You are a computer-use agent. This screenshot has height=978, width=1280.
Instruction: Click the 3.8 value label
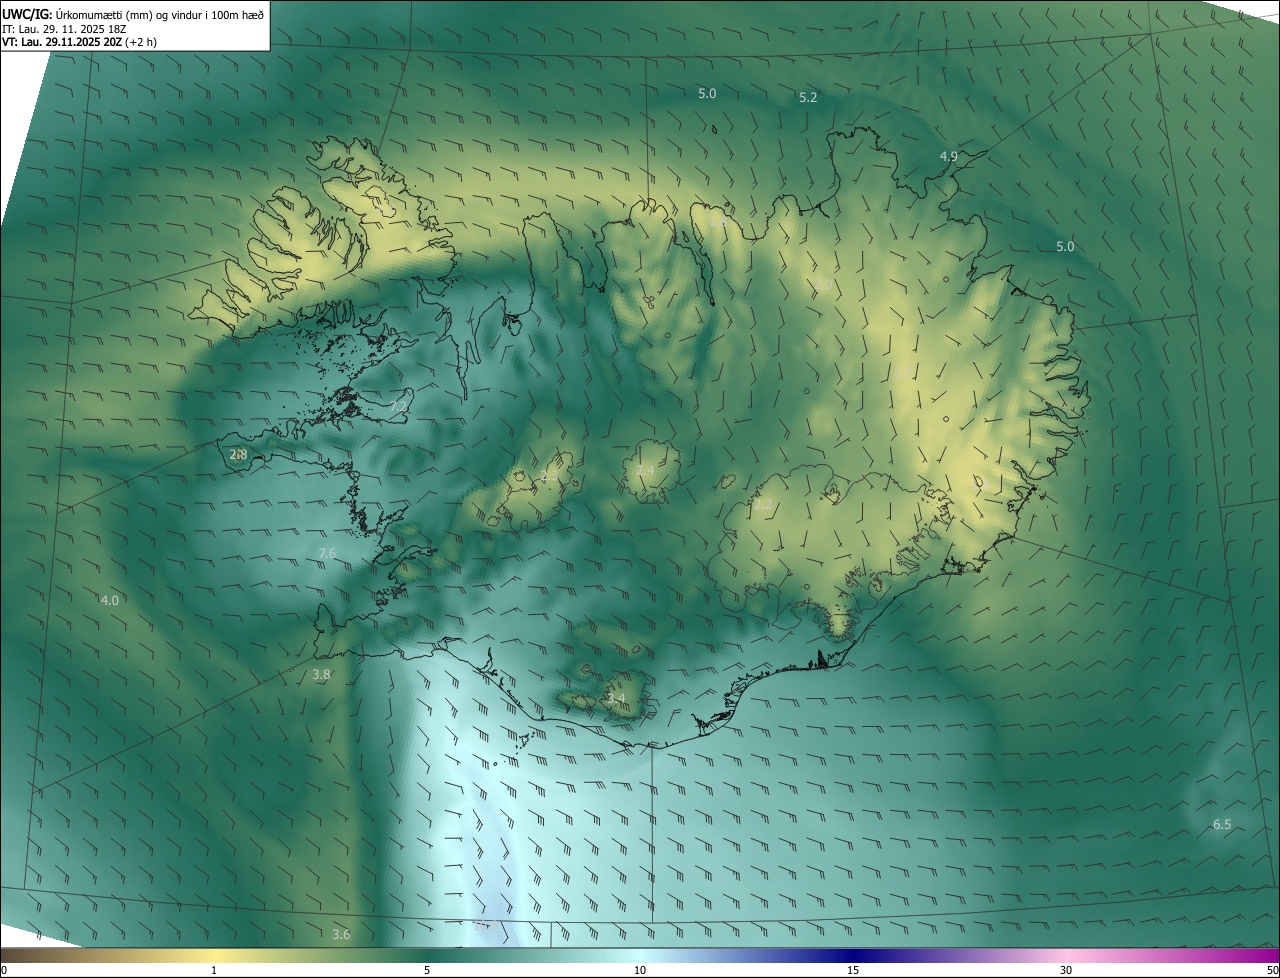(320, 676)
